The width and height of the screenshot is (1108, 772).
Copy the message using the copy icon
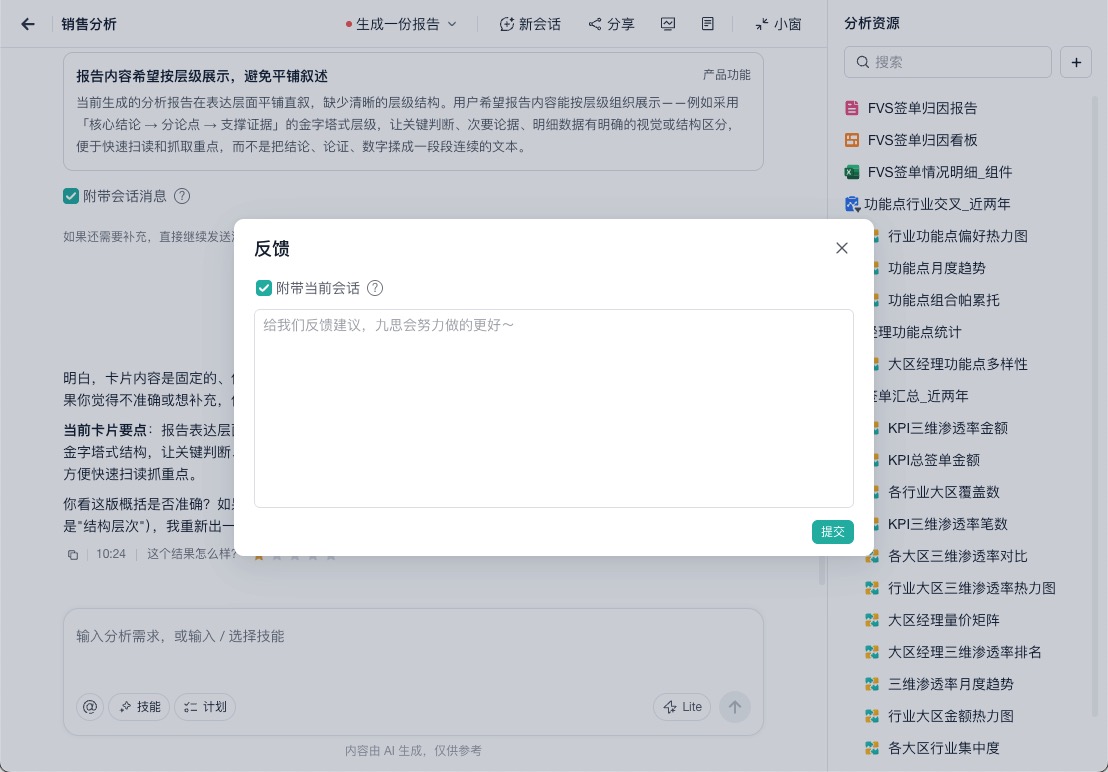click(x=73, y=554)
